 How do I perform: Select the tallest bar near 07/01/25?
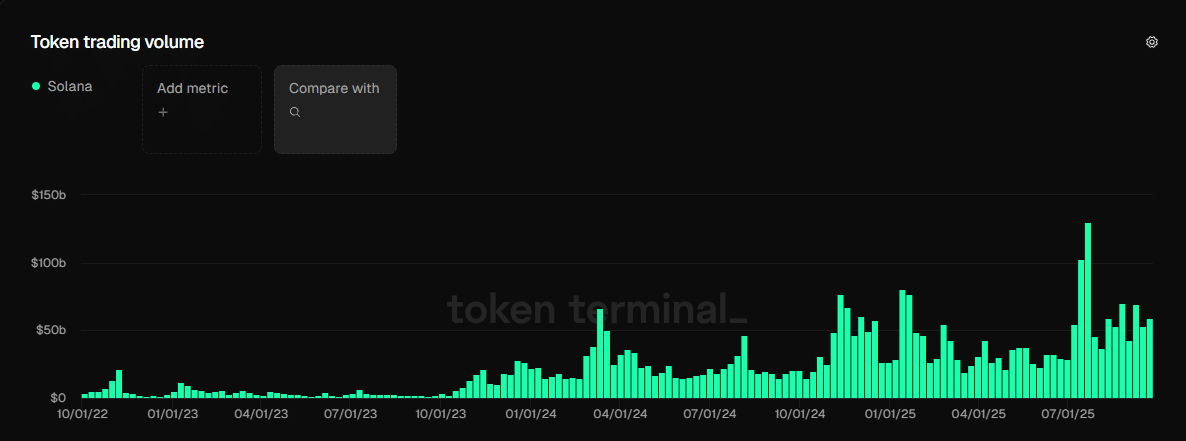(x=1088, y=310)
